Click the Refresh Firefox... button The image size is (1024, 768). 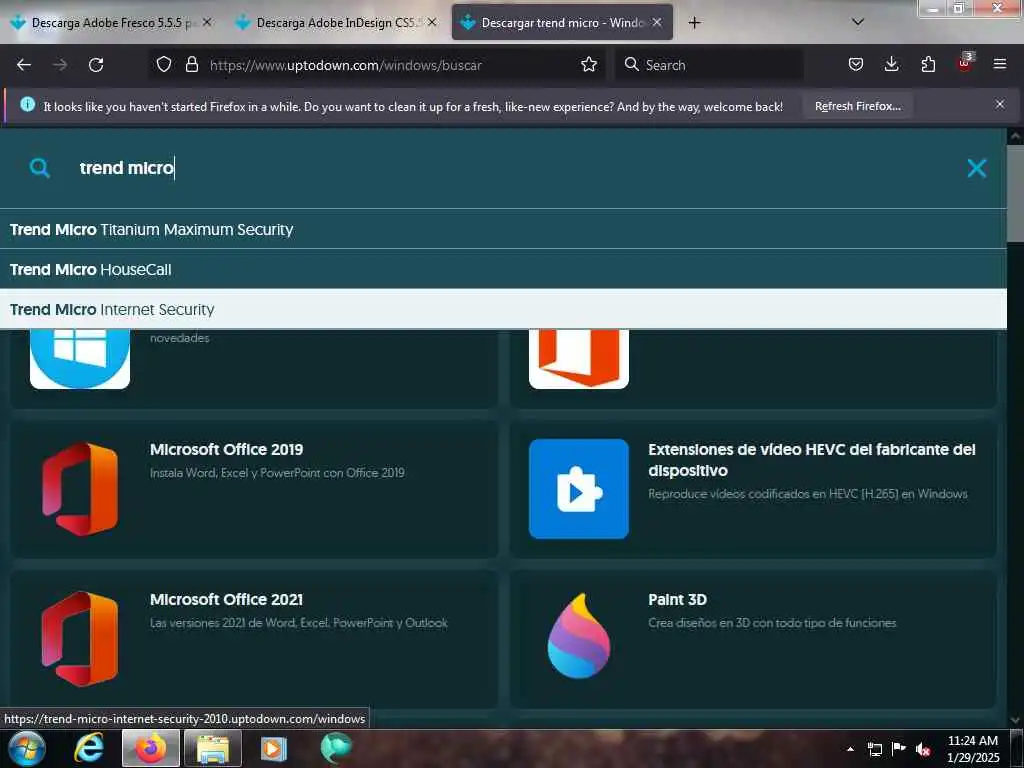(857, 106)
